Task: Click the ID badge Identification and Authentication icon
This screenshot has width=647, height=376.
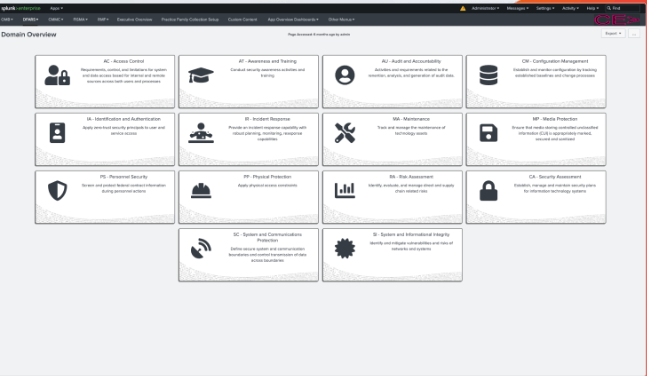Action: (57, 133)
